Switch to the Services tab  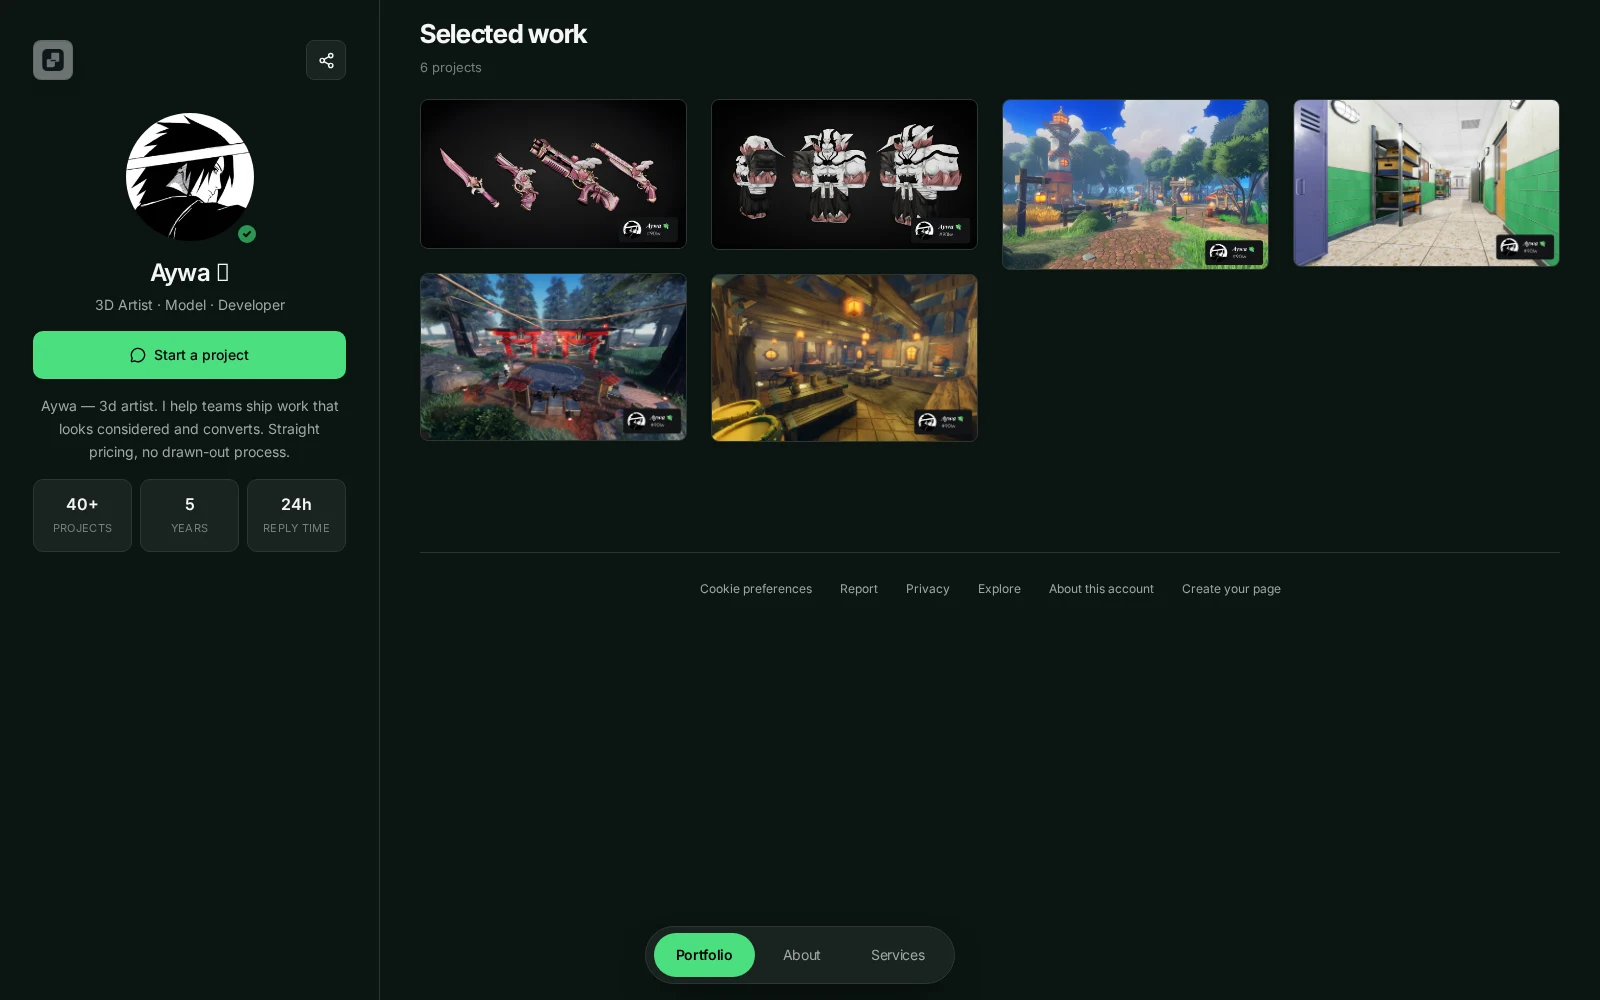[x=898, y=955]
